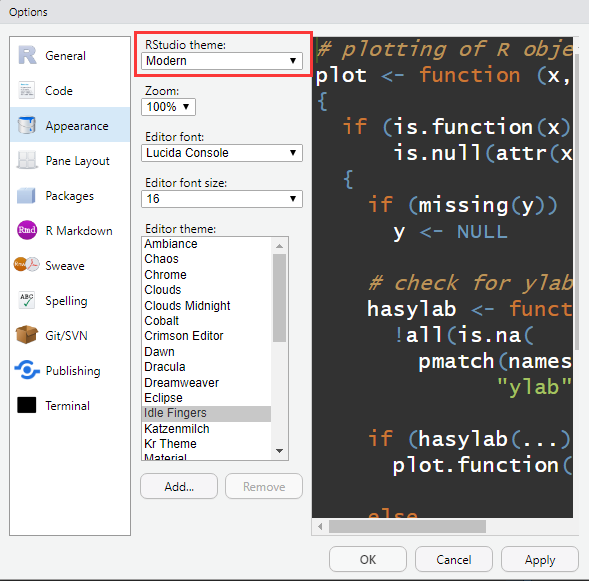Open the Zoom 100% dropdown
This screenshot has width=589, height=581.
tap(168, 107)
